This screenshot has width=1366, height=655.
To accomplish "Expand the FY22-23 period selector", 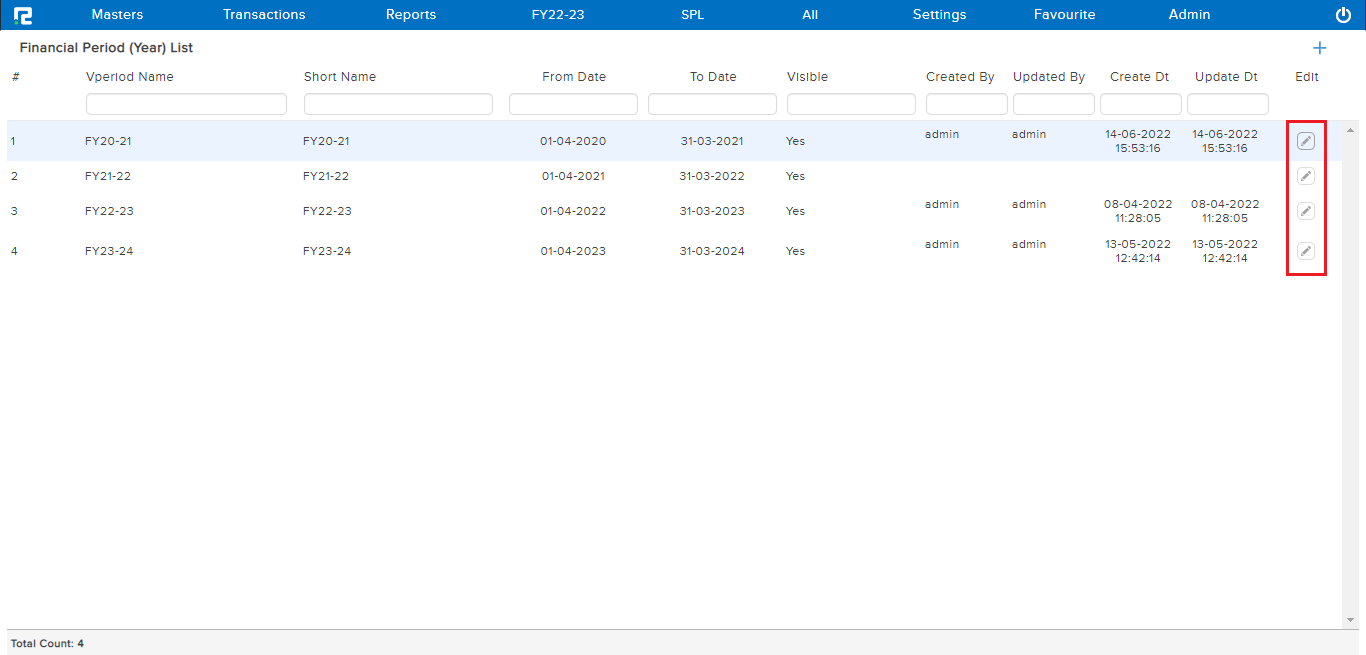I will 558,15.
